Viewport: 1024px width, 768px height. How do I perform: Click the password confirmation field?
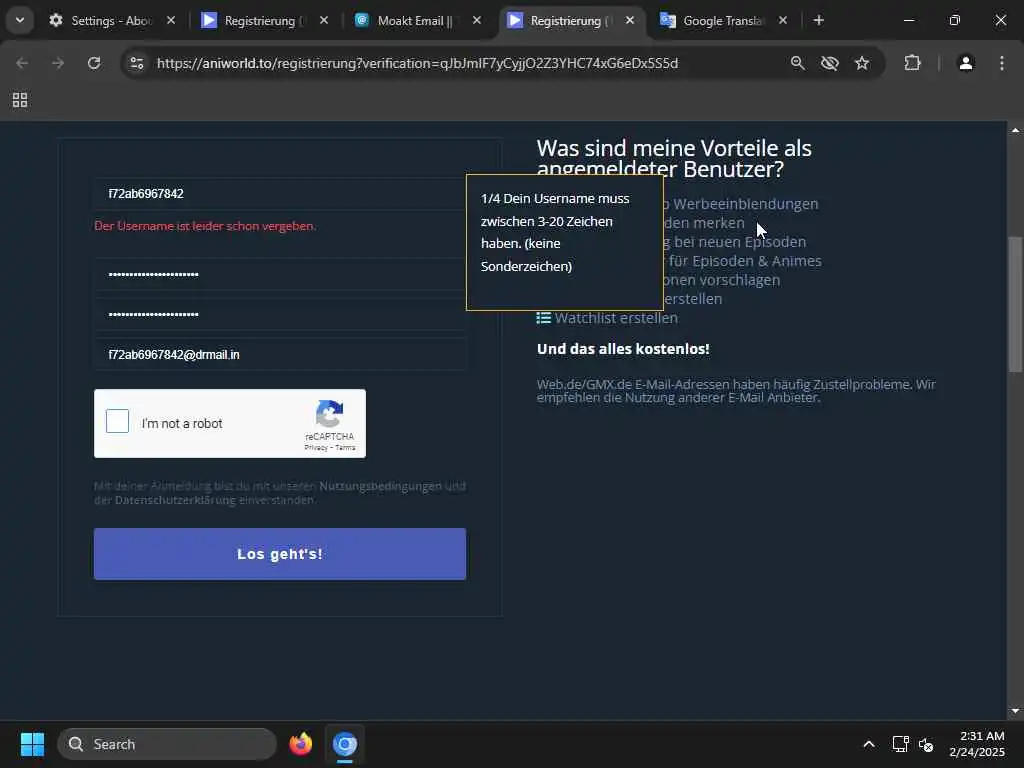pyautogui.click(x=280, y=315)
